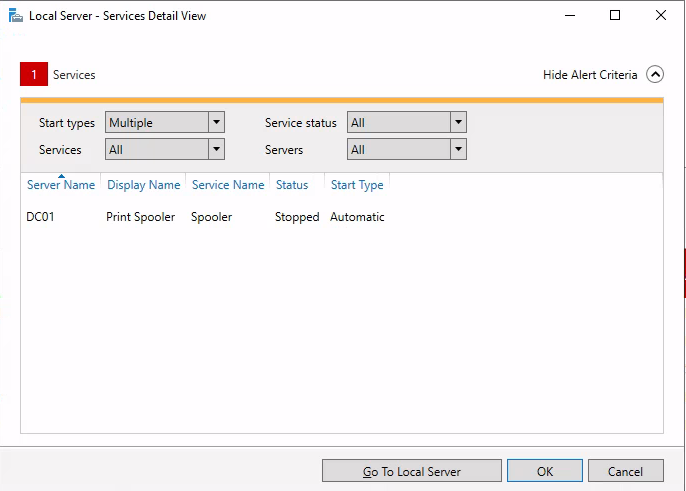
Task: Click the Cancel button
Action: [x=626, y=471]
